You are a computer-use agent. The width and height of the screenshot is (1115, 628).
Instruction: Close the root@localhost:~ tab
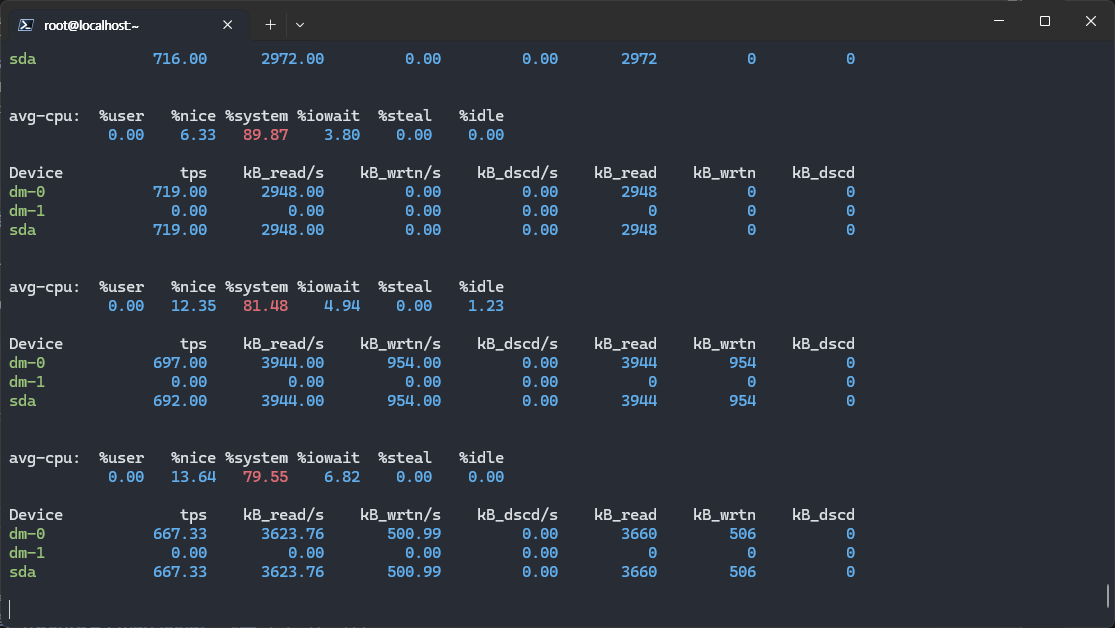(x=231, y=24)
